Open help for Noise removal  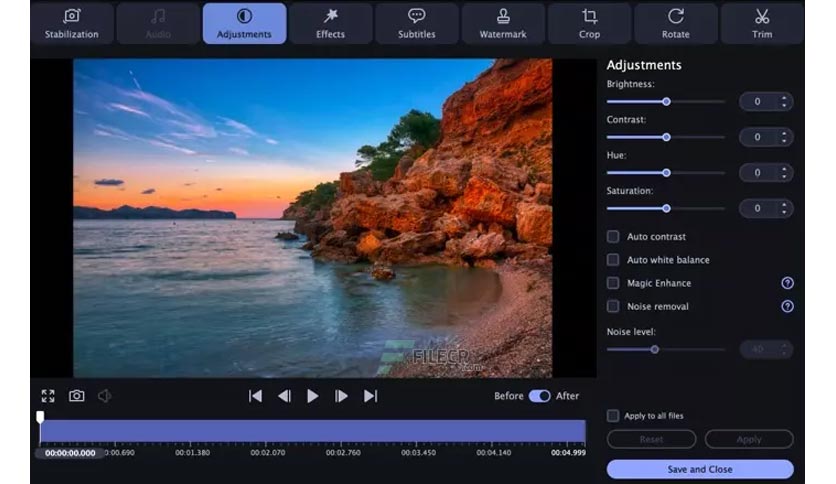coord(787,306)
